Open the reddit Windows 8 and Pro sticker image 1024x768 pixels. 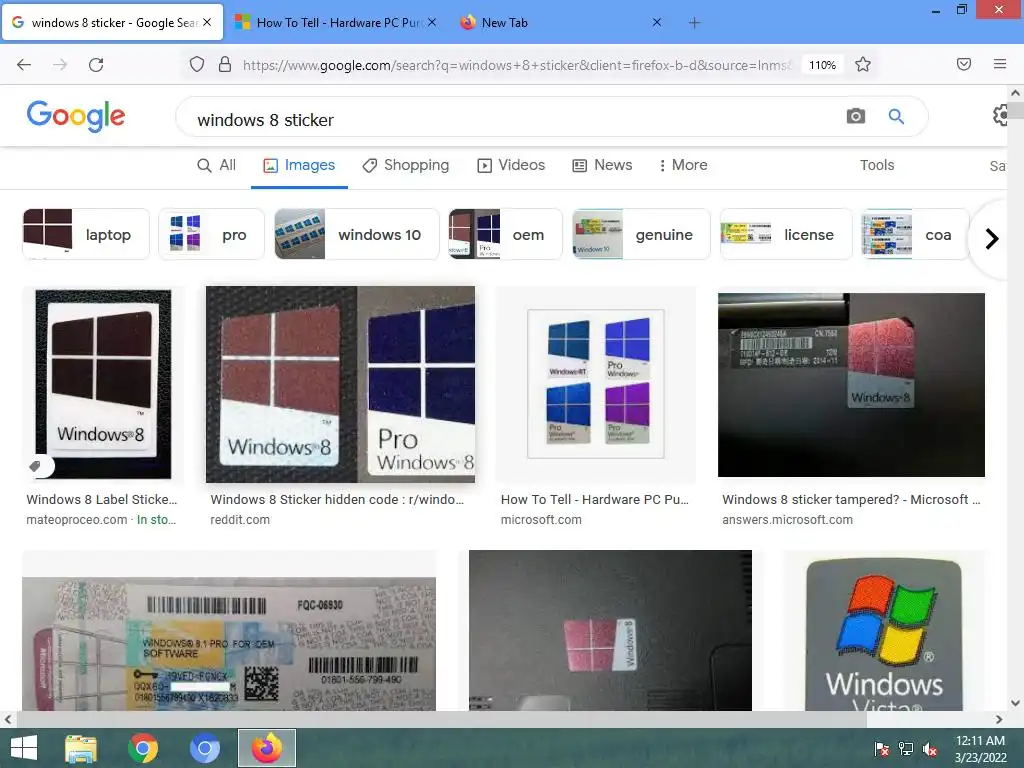point(340,385)
